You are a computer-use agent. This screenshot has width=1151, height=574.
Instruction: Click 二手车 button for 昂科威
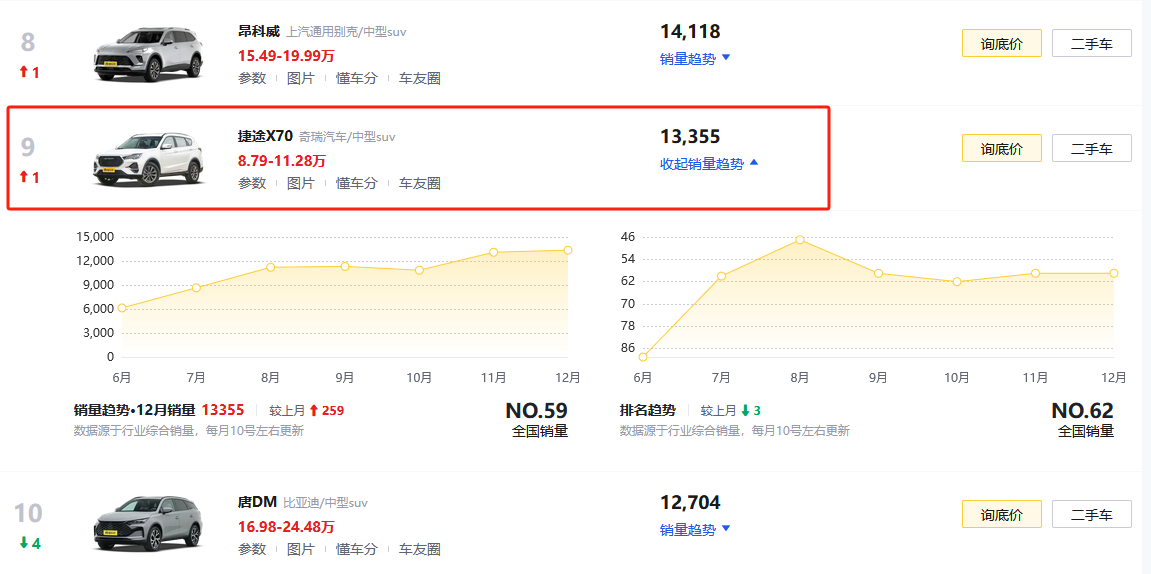click(1092, 43)
